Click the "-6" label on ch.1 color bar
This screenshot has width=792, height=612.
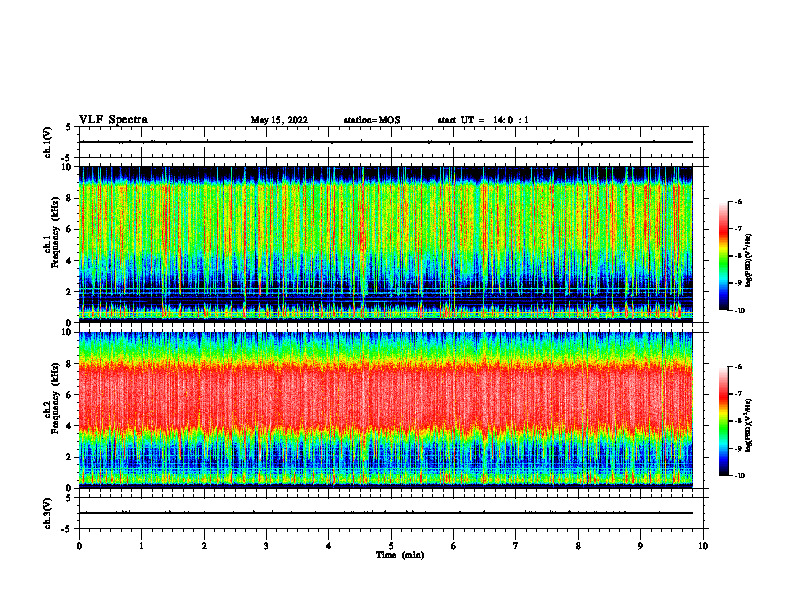pos(739,201)
